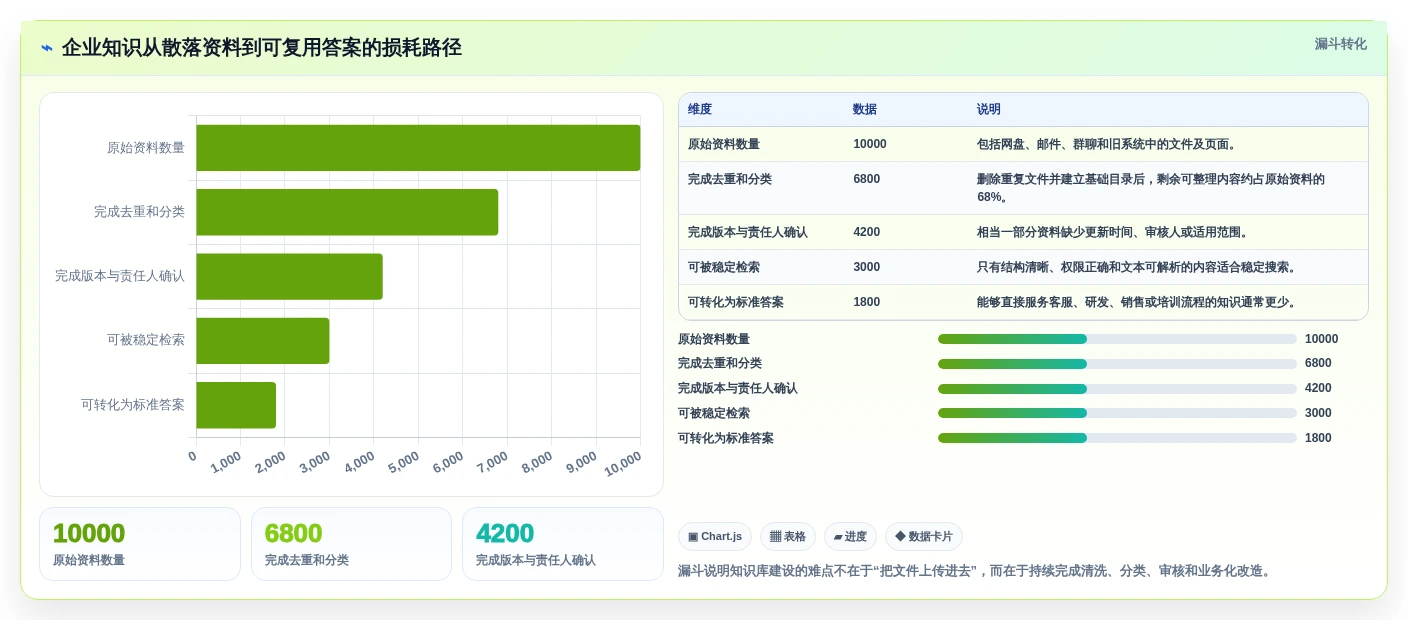Click the 1800 value beside the progress bar

(1318, 438)
